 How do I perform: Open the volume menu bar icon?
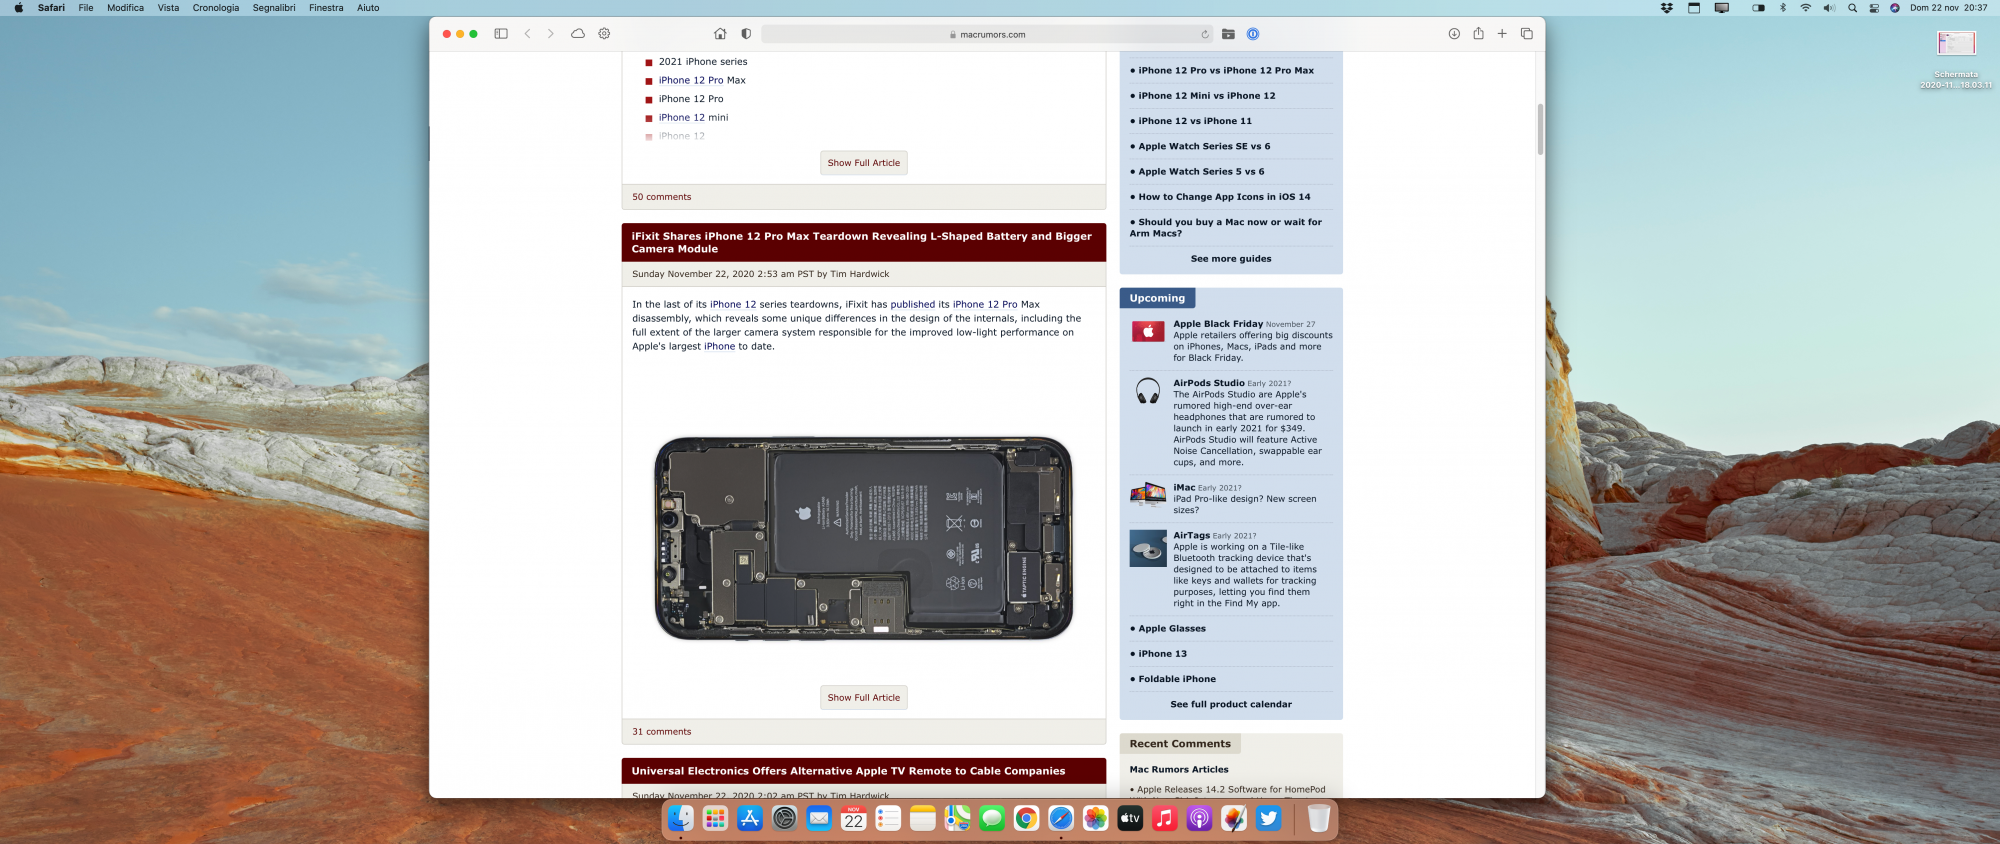click(x=1829, y=8)
